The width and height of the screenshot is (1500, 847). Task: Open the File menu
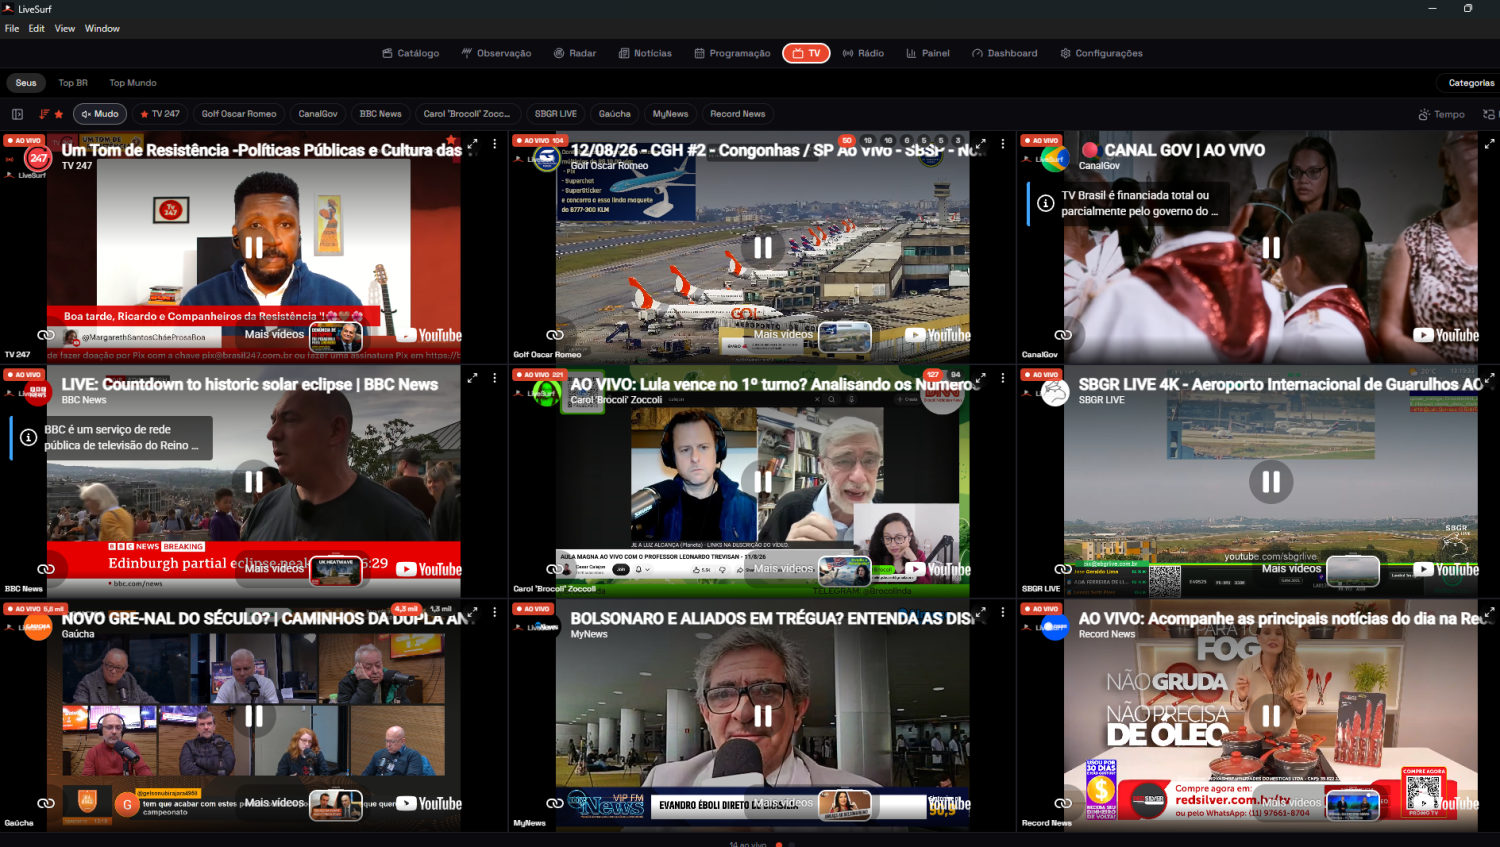click(x=12, y=28)
